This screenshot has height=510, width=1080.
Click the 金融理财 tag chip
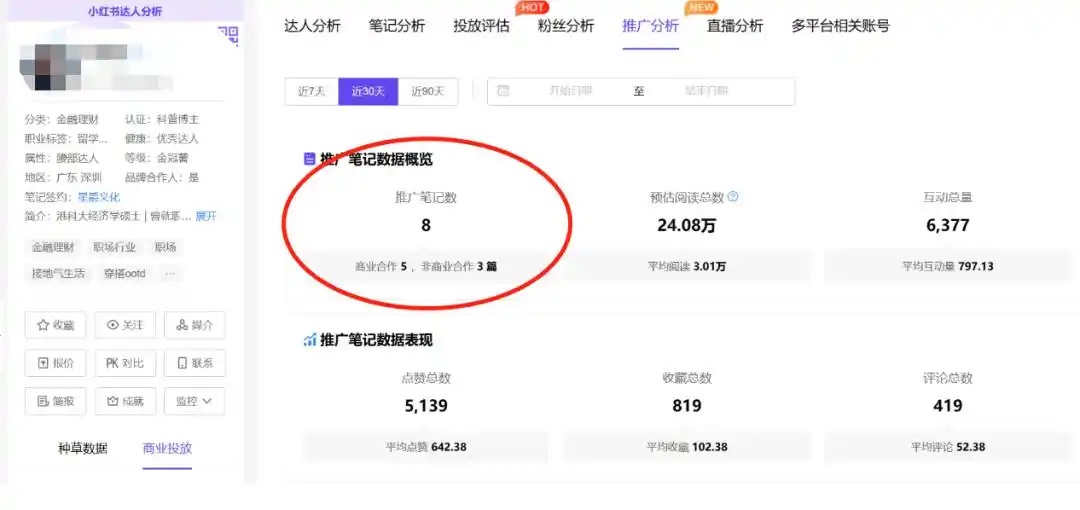53,247
